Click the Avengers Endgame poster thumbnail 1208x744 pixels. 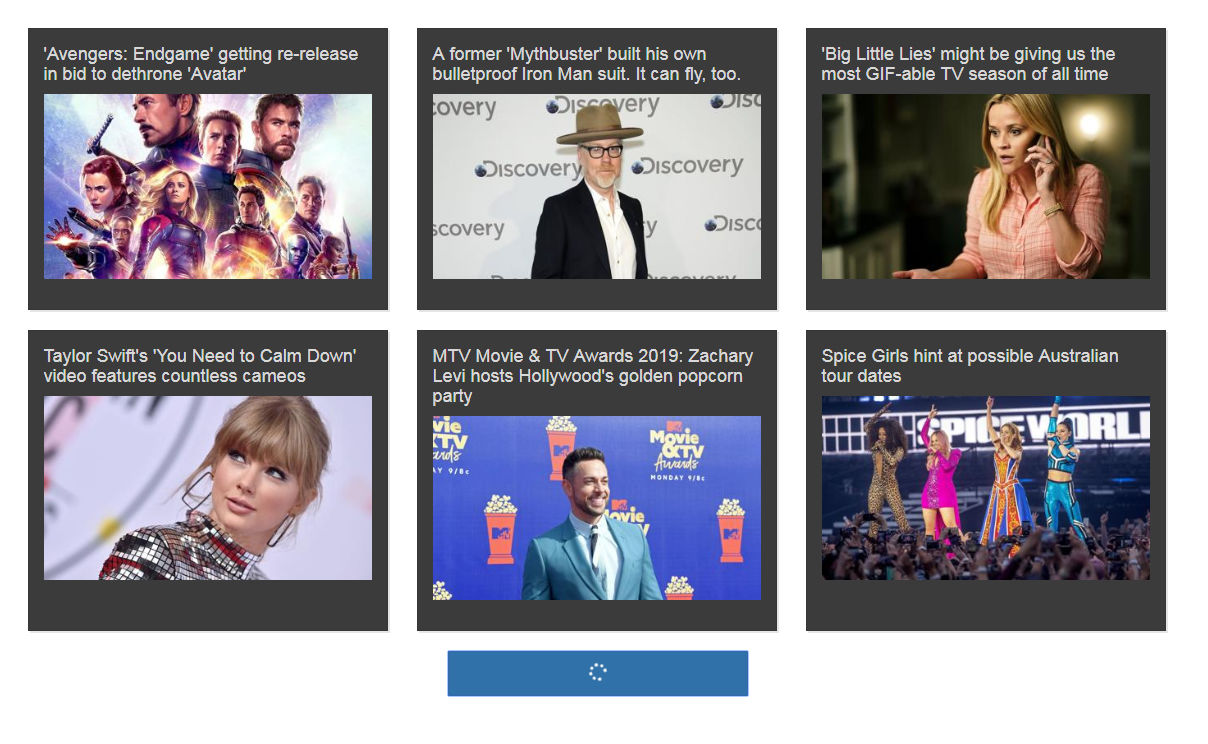coord(208,186)
